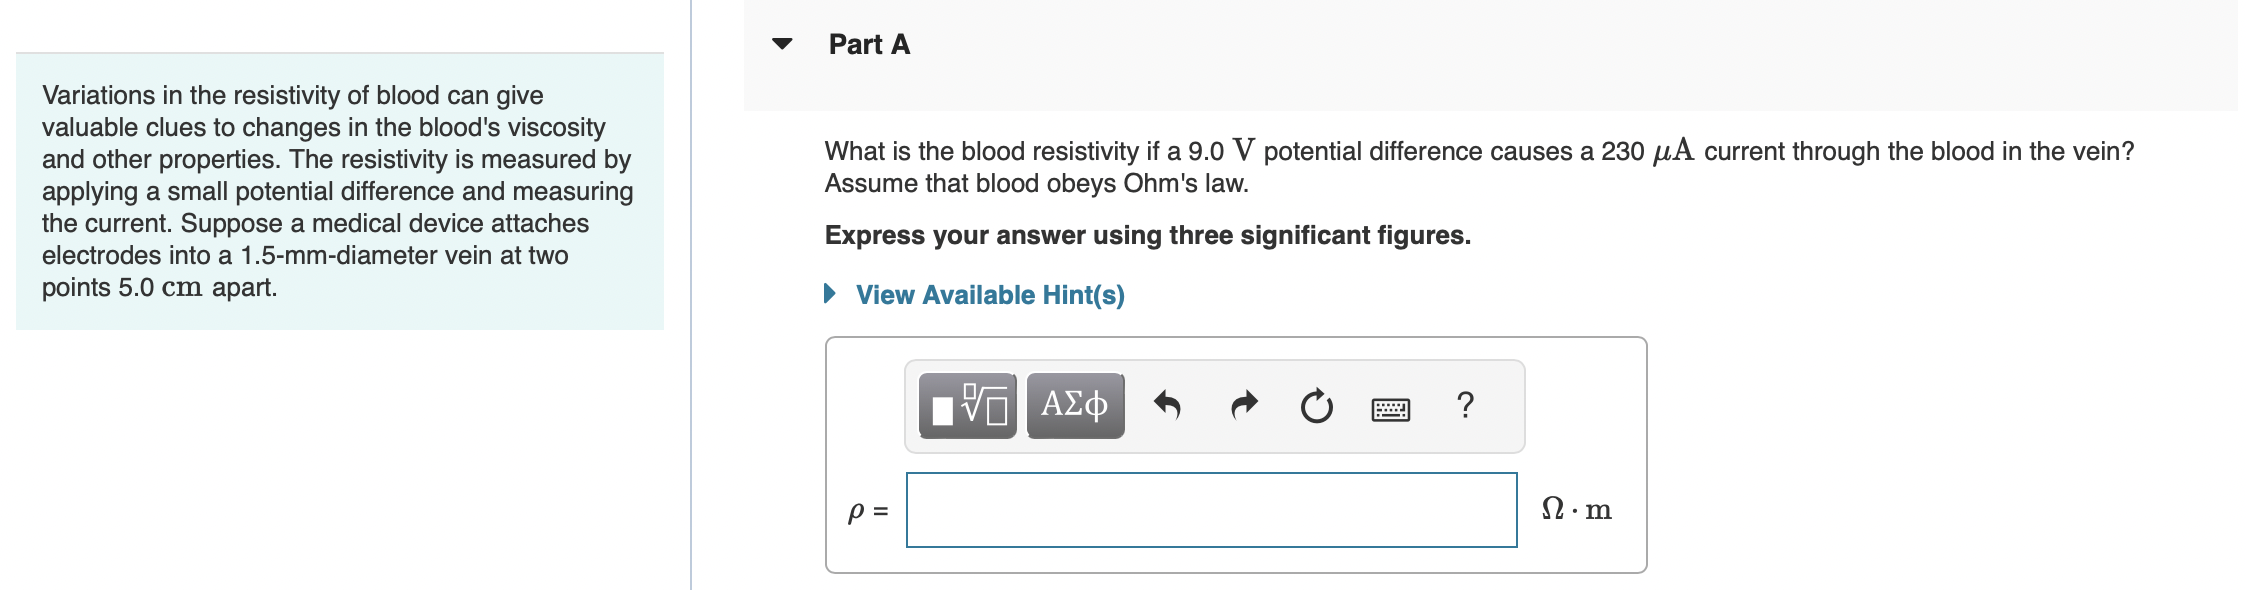Screen dimensions: 2246x590
Task: Select the Greek letters ΑΣφ symbol palette
Action: 1073,405
